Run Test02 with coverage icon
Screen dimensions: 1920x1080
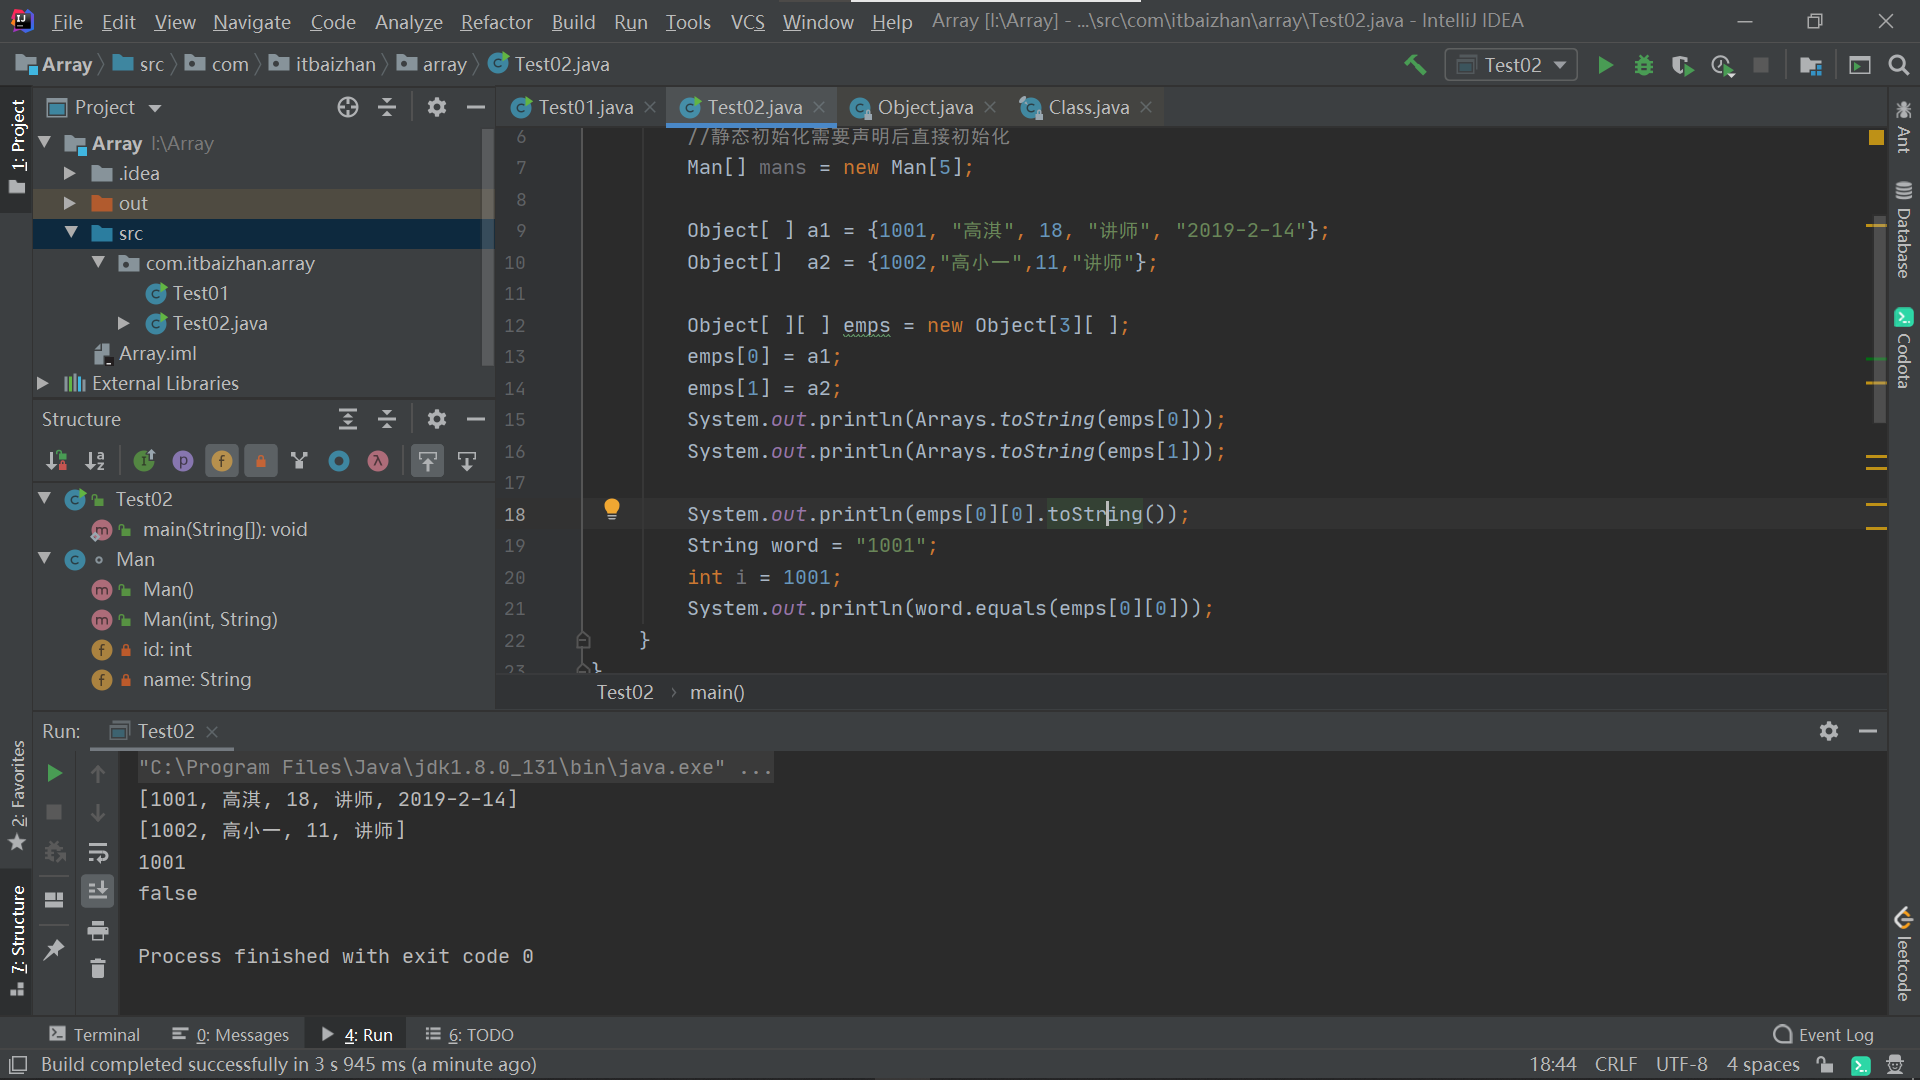[1682, 65]
